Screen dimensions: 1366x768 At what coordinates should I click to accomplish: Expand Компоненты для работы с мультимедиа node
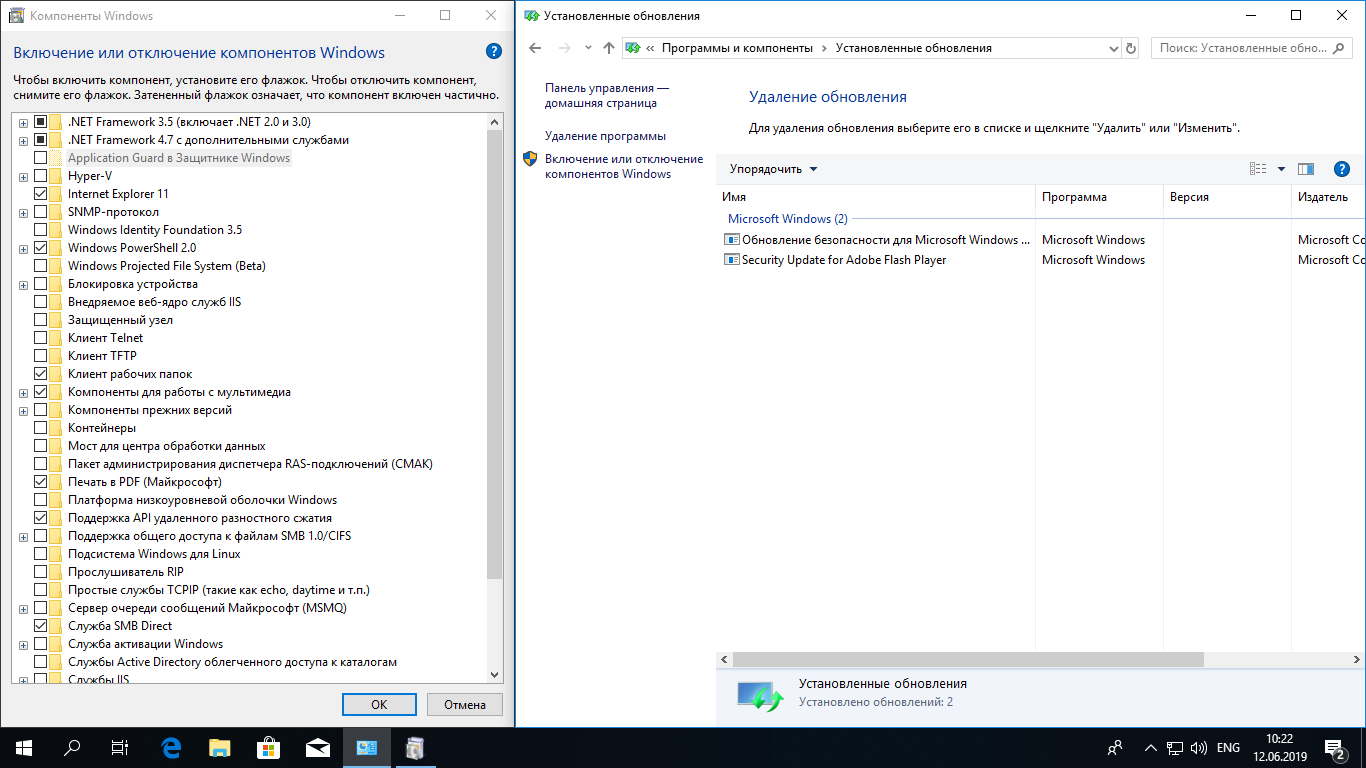pos(23,392)
